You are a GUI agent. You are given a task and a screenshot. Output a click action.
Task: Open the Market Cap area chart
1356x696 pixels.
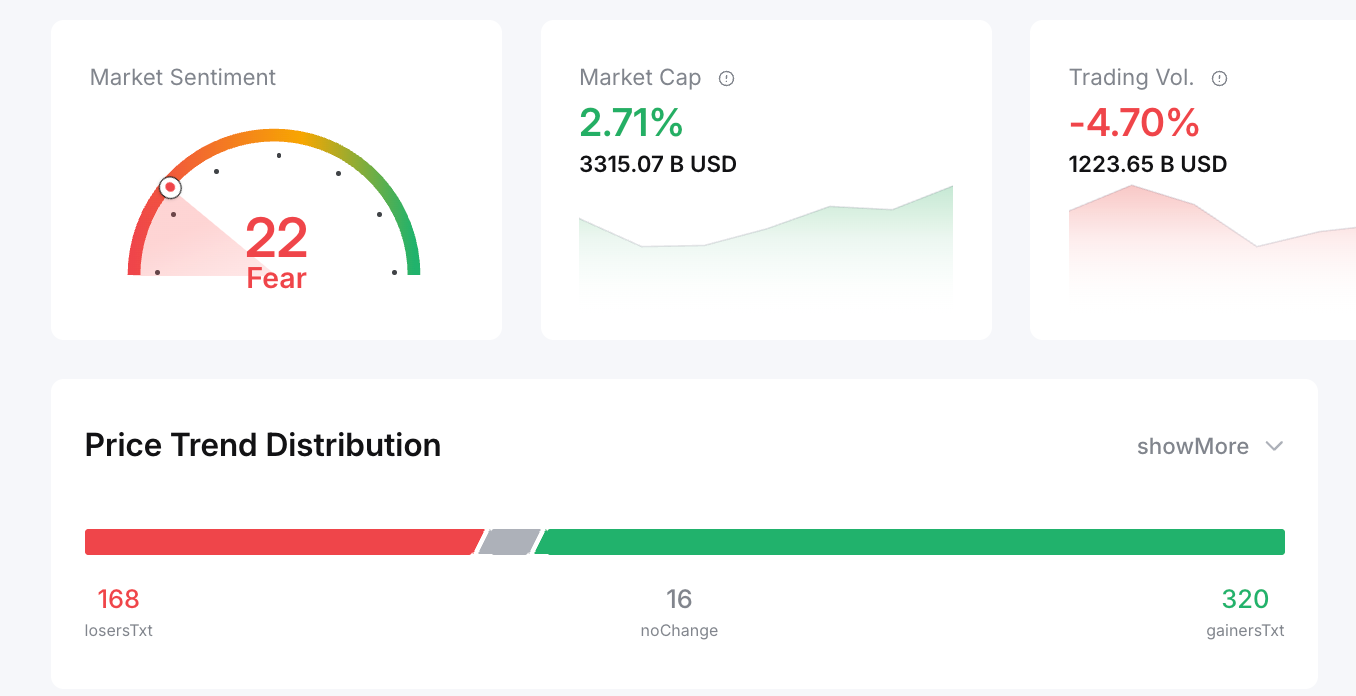pyautogui.click(x=766, y=245)
